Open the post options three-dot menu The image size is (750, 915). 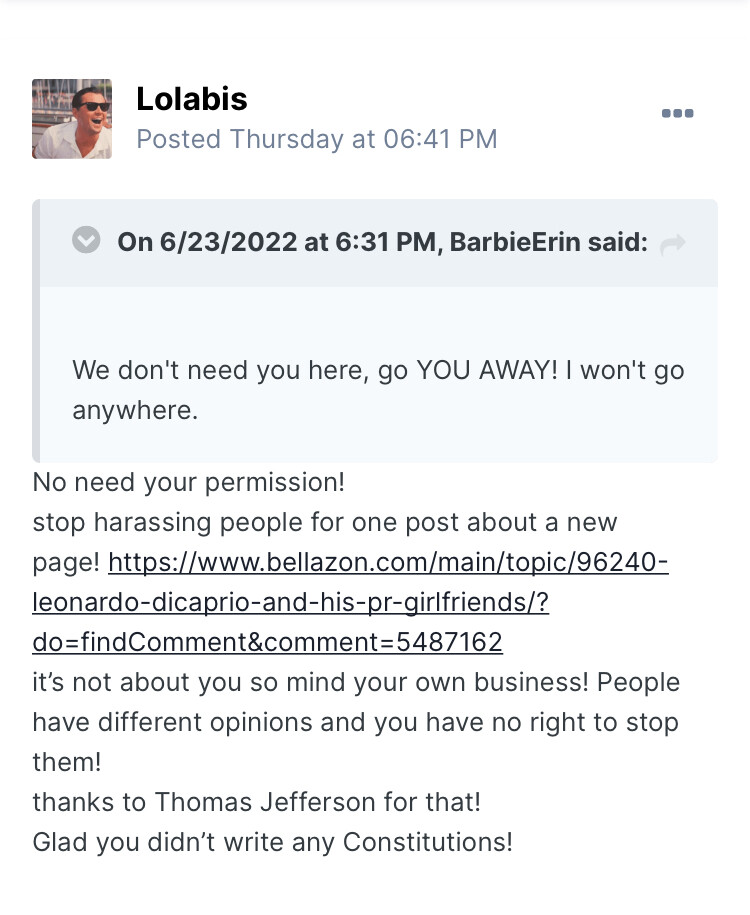677,114
